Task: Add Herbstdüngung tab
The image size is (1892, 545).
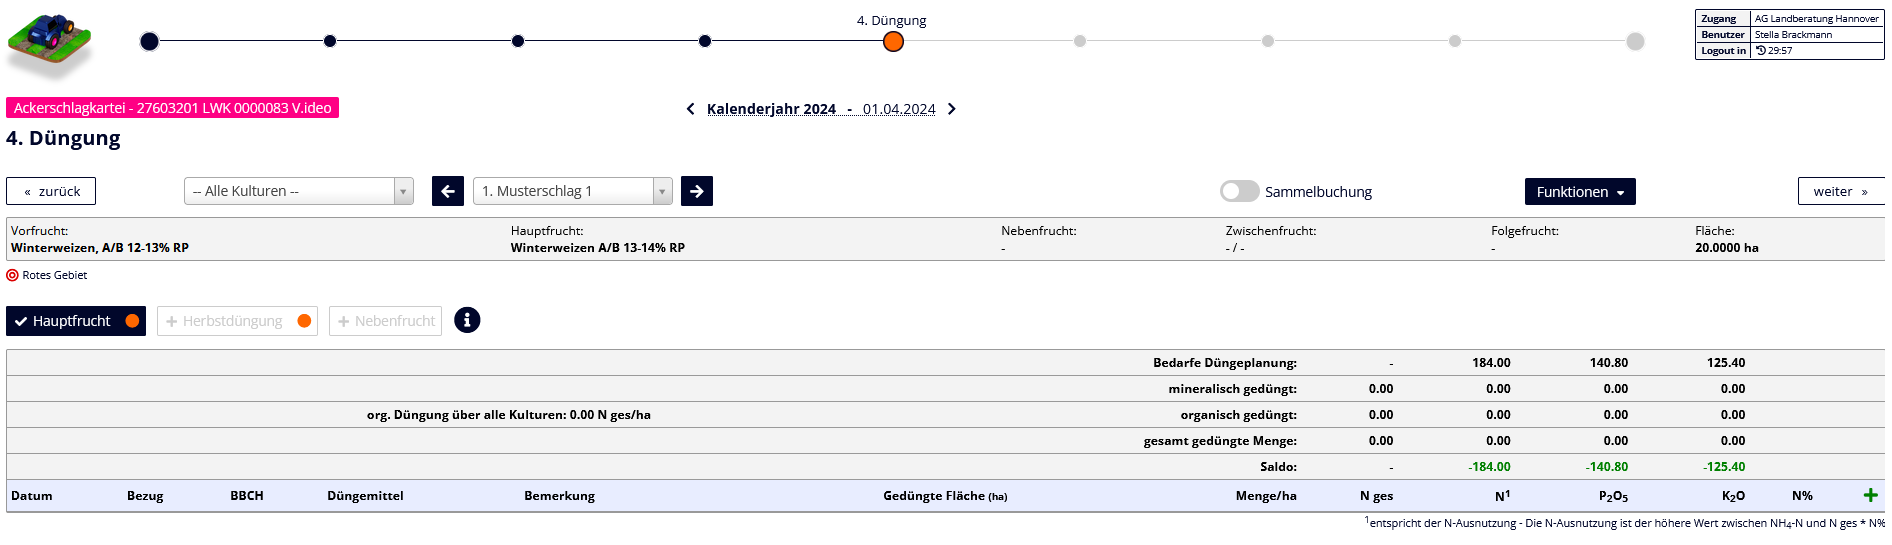Action: 237,321
